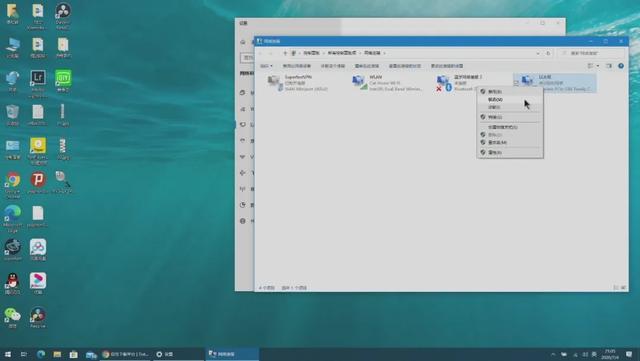Image resolution: width=640 pixels, height=361 pixels.
Task: Click the search box in network window
Action: (x=591, y=53)
